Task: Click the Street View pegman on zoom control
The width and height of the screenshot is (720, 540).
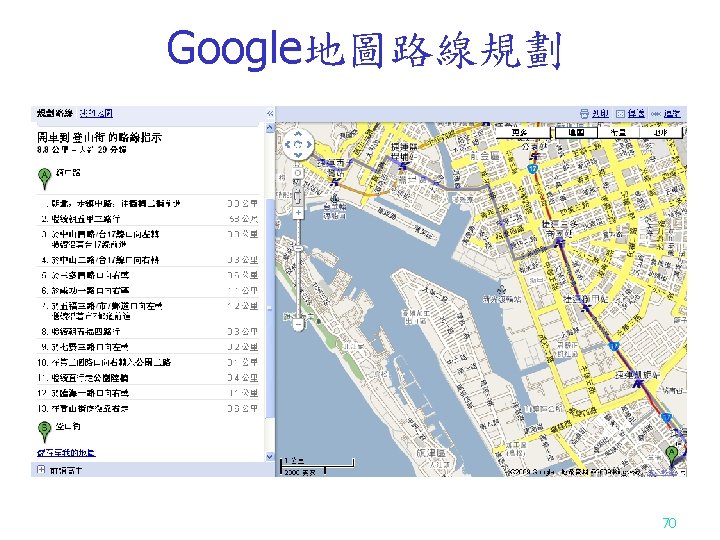Action: click(298, 197)
